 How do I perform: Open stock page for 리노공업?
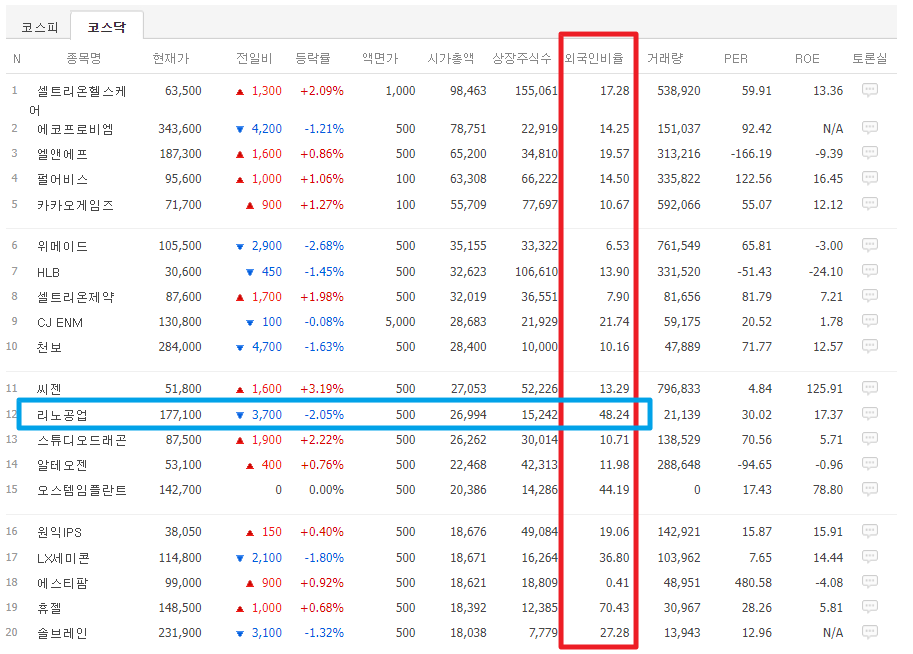click(x=62, y=415)
